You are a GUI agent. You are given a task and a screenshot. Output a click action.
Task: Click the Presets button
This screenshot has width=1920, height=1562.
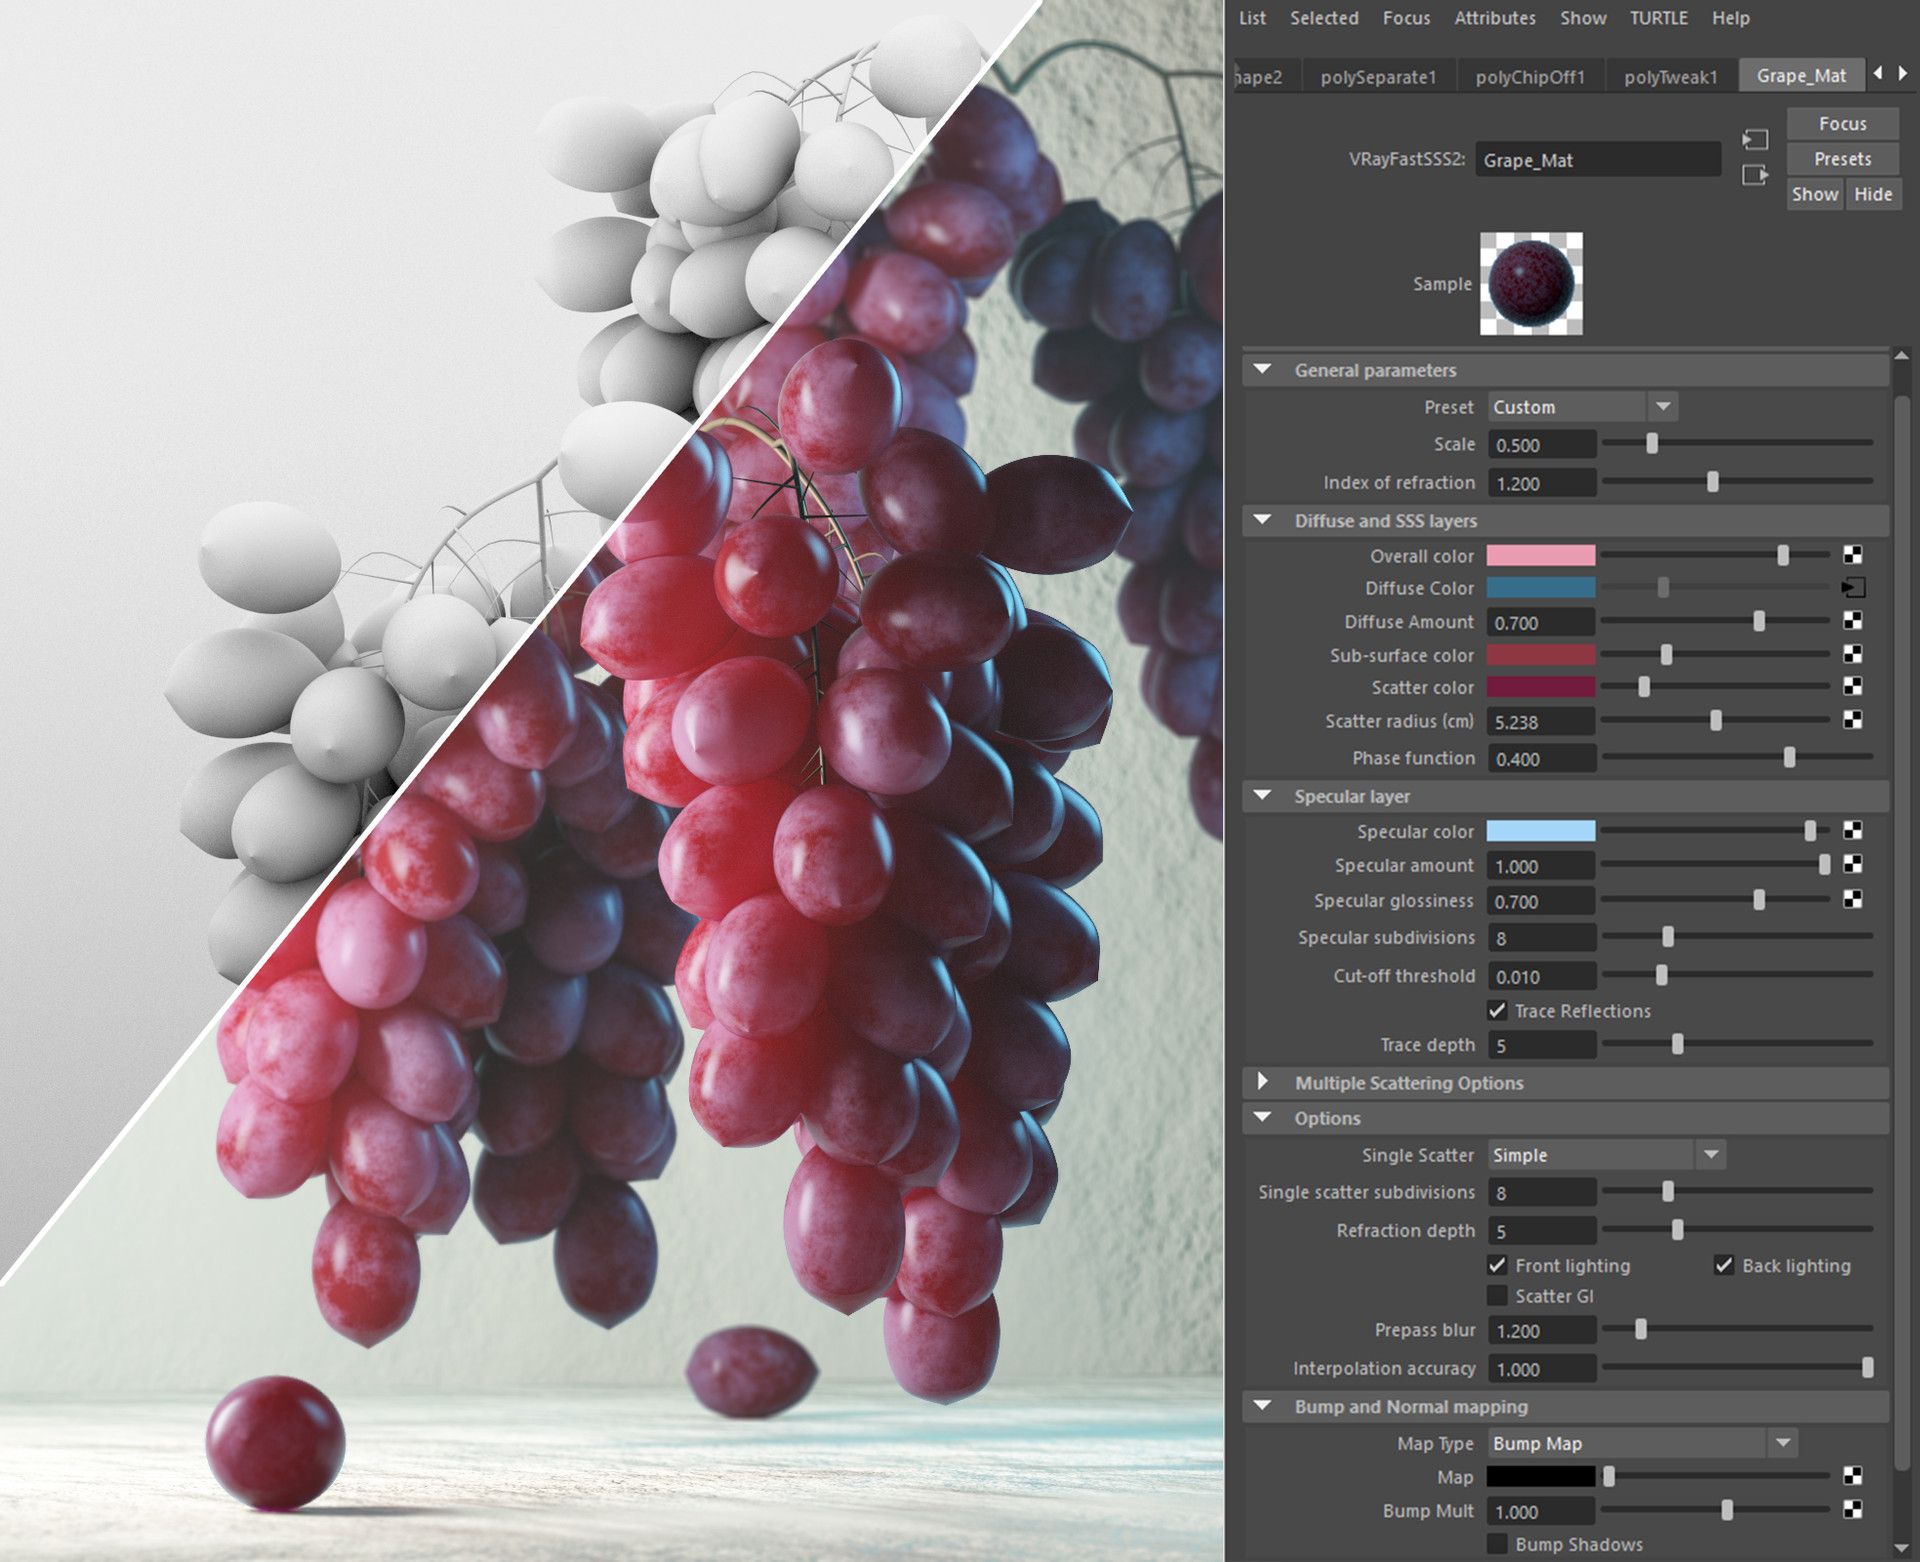point(1842,158)
